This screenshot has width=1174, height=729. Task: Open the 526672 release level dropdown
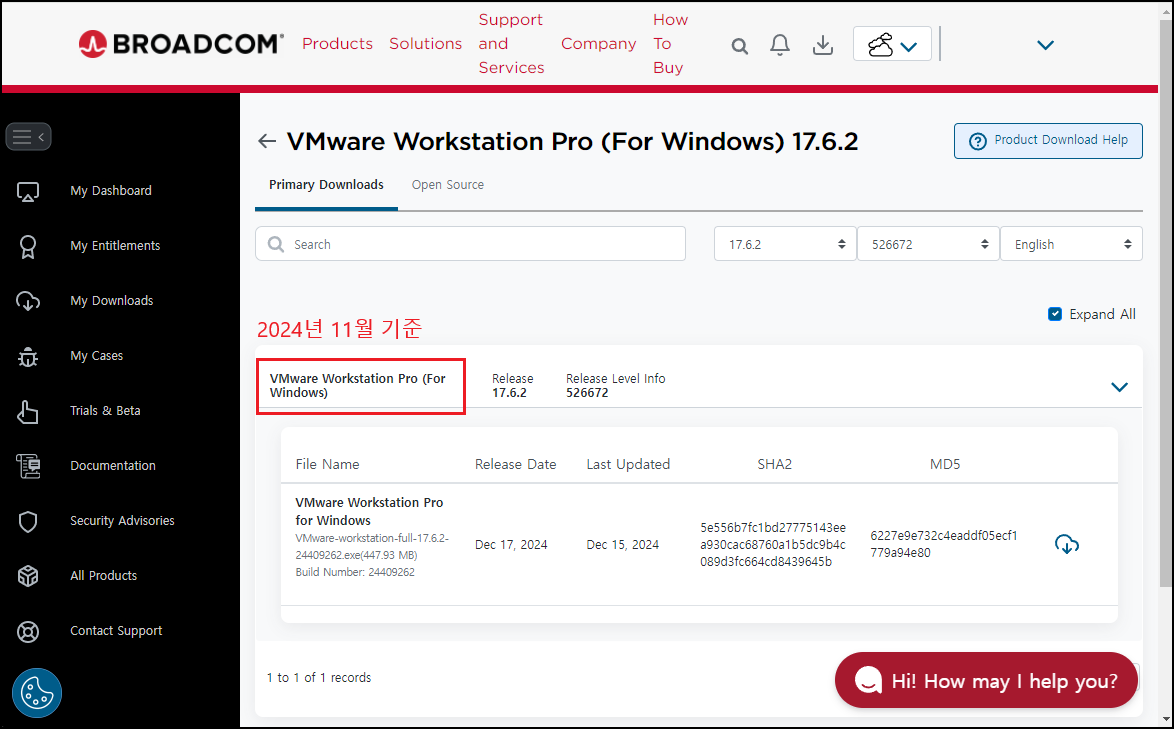click(x=928, y=244)
